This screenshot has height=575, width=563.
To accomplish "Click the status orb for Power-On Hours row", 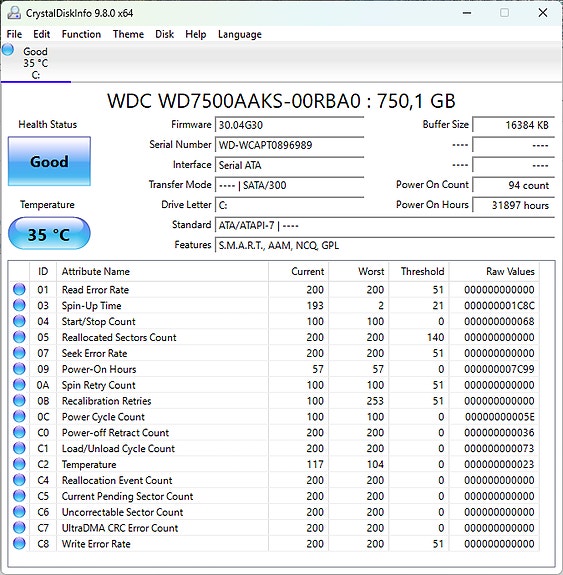I will click(x=19, y=369).
